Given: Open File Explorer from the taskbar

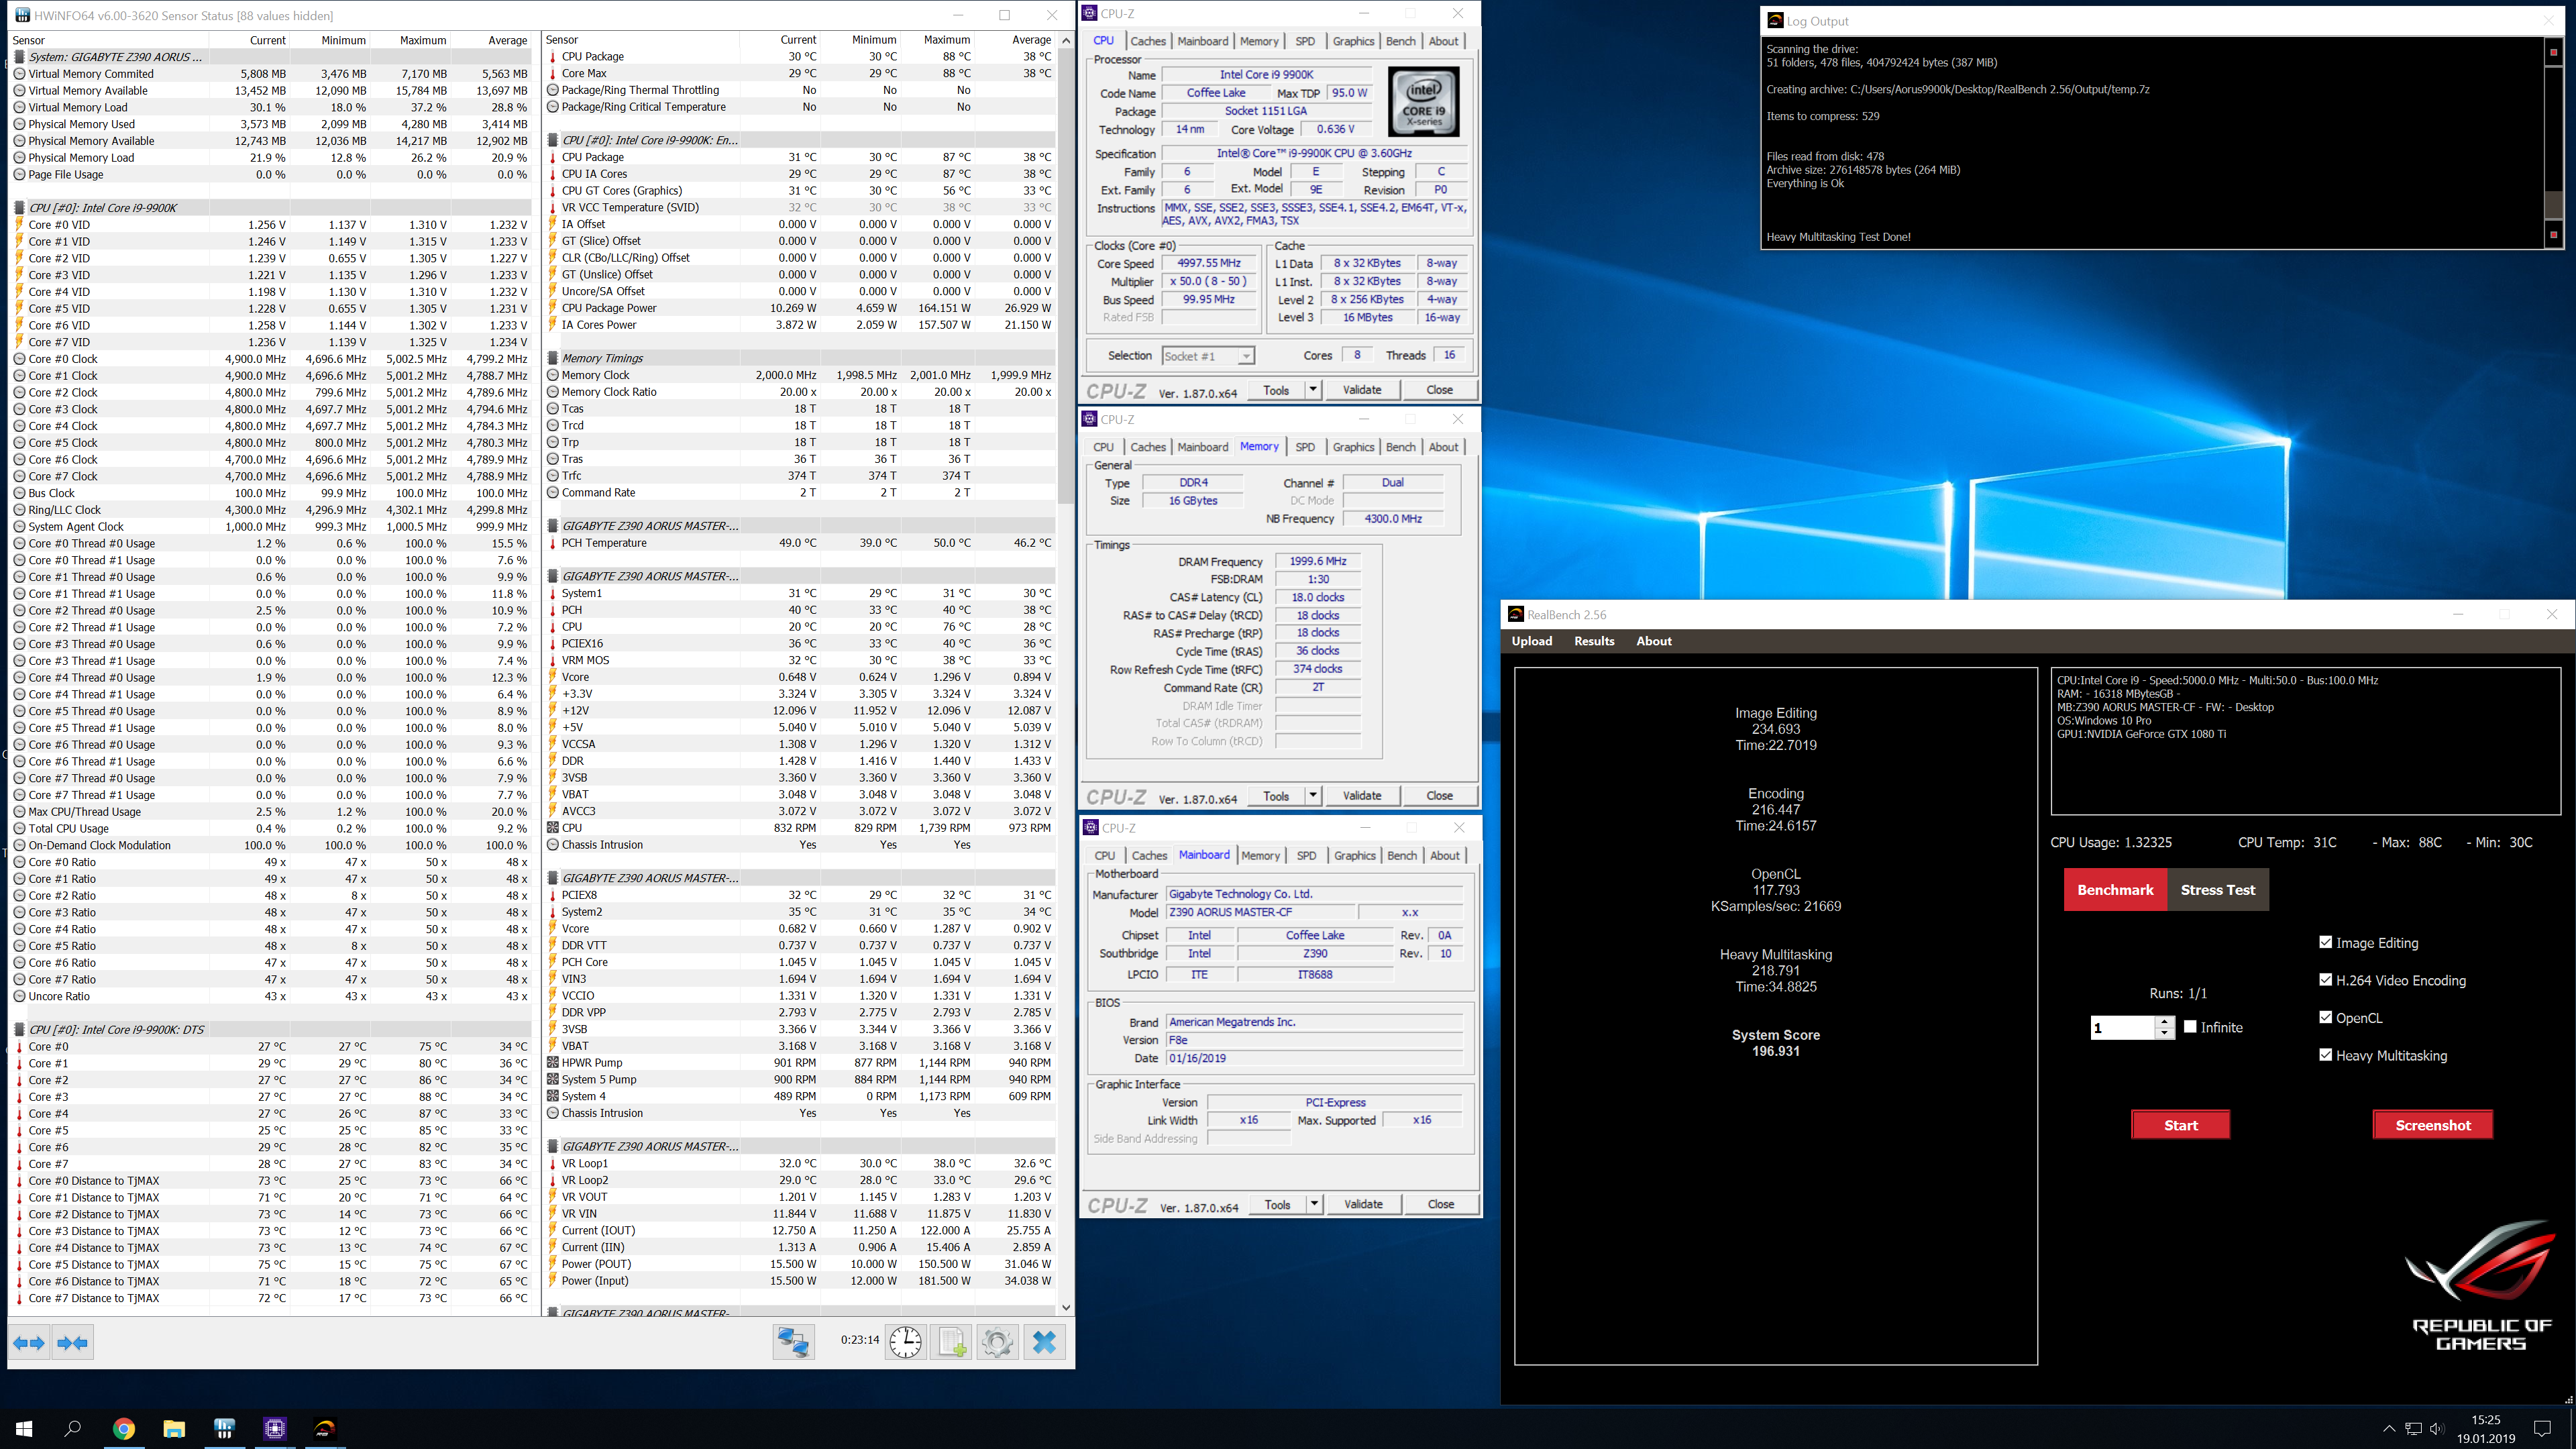Looking at the screenshot, I should [174, 1428].
